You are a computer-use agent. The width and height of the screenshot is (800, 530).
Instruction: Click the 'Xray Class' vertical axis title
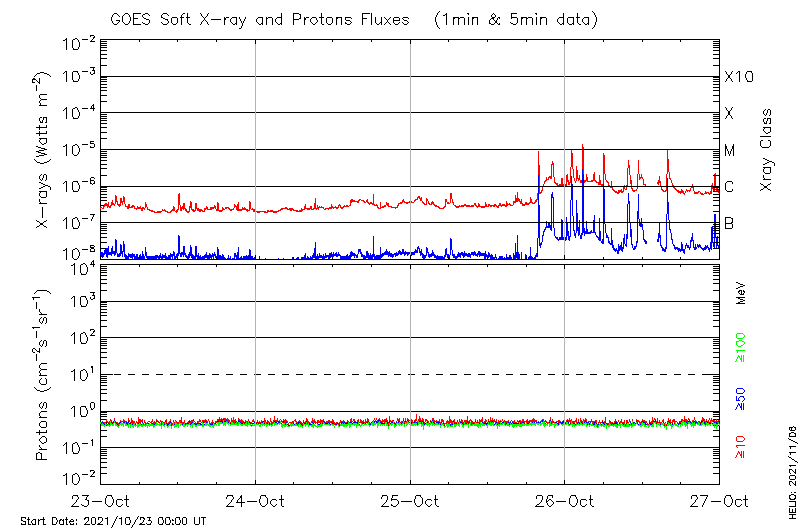click(x=767, y=150)
